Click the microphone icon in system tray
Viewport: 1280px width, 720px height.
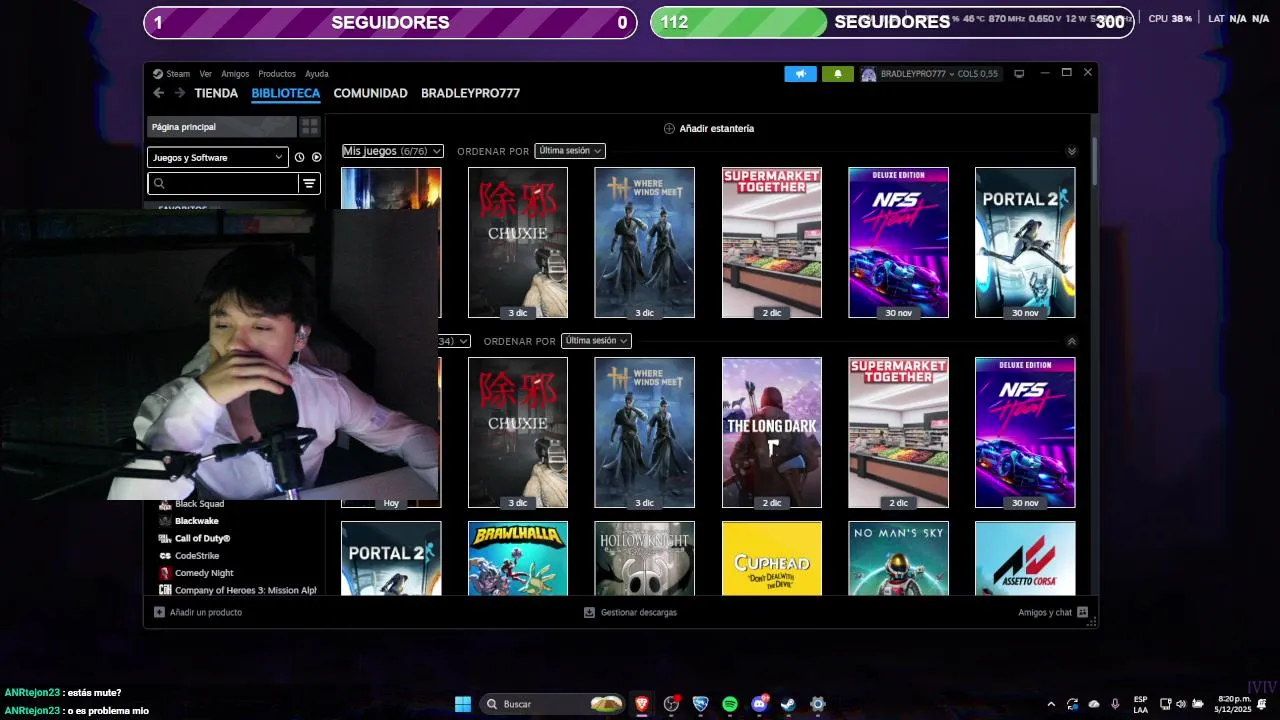1115,704
